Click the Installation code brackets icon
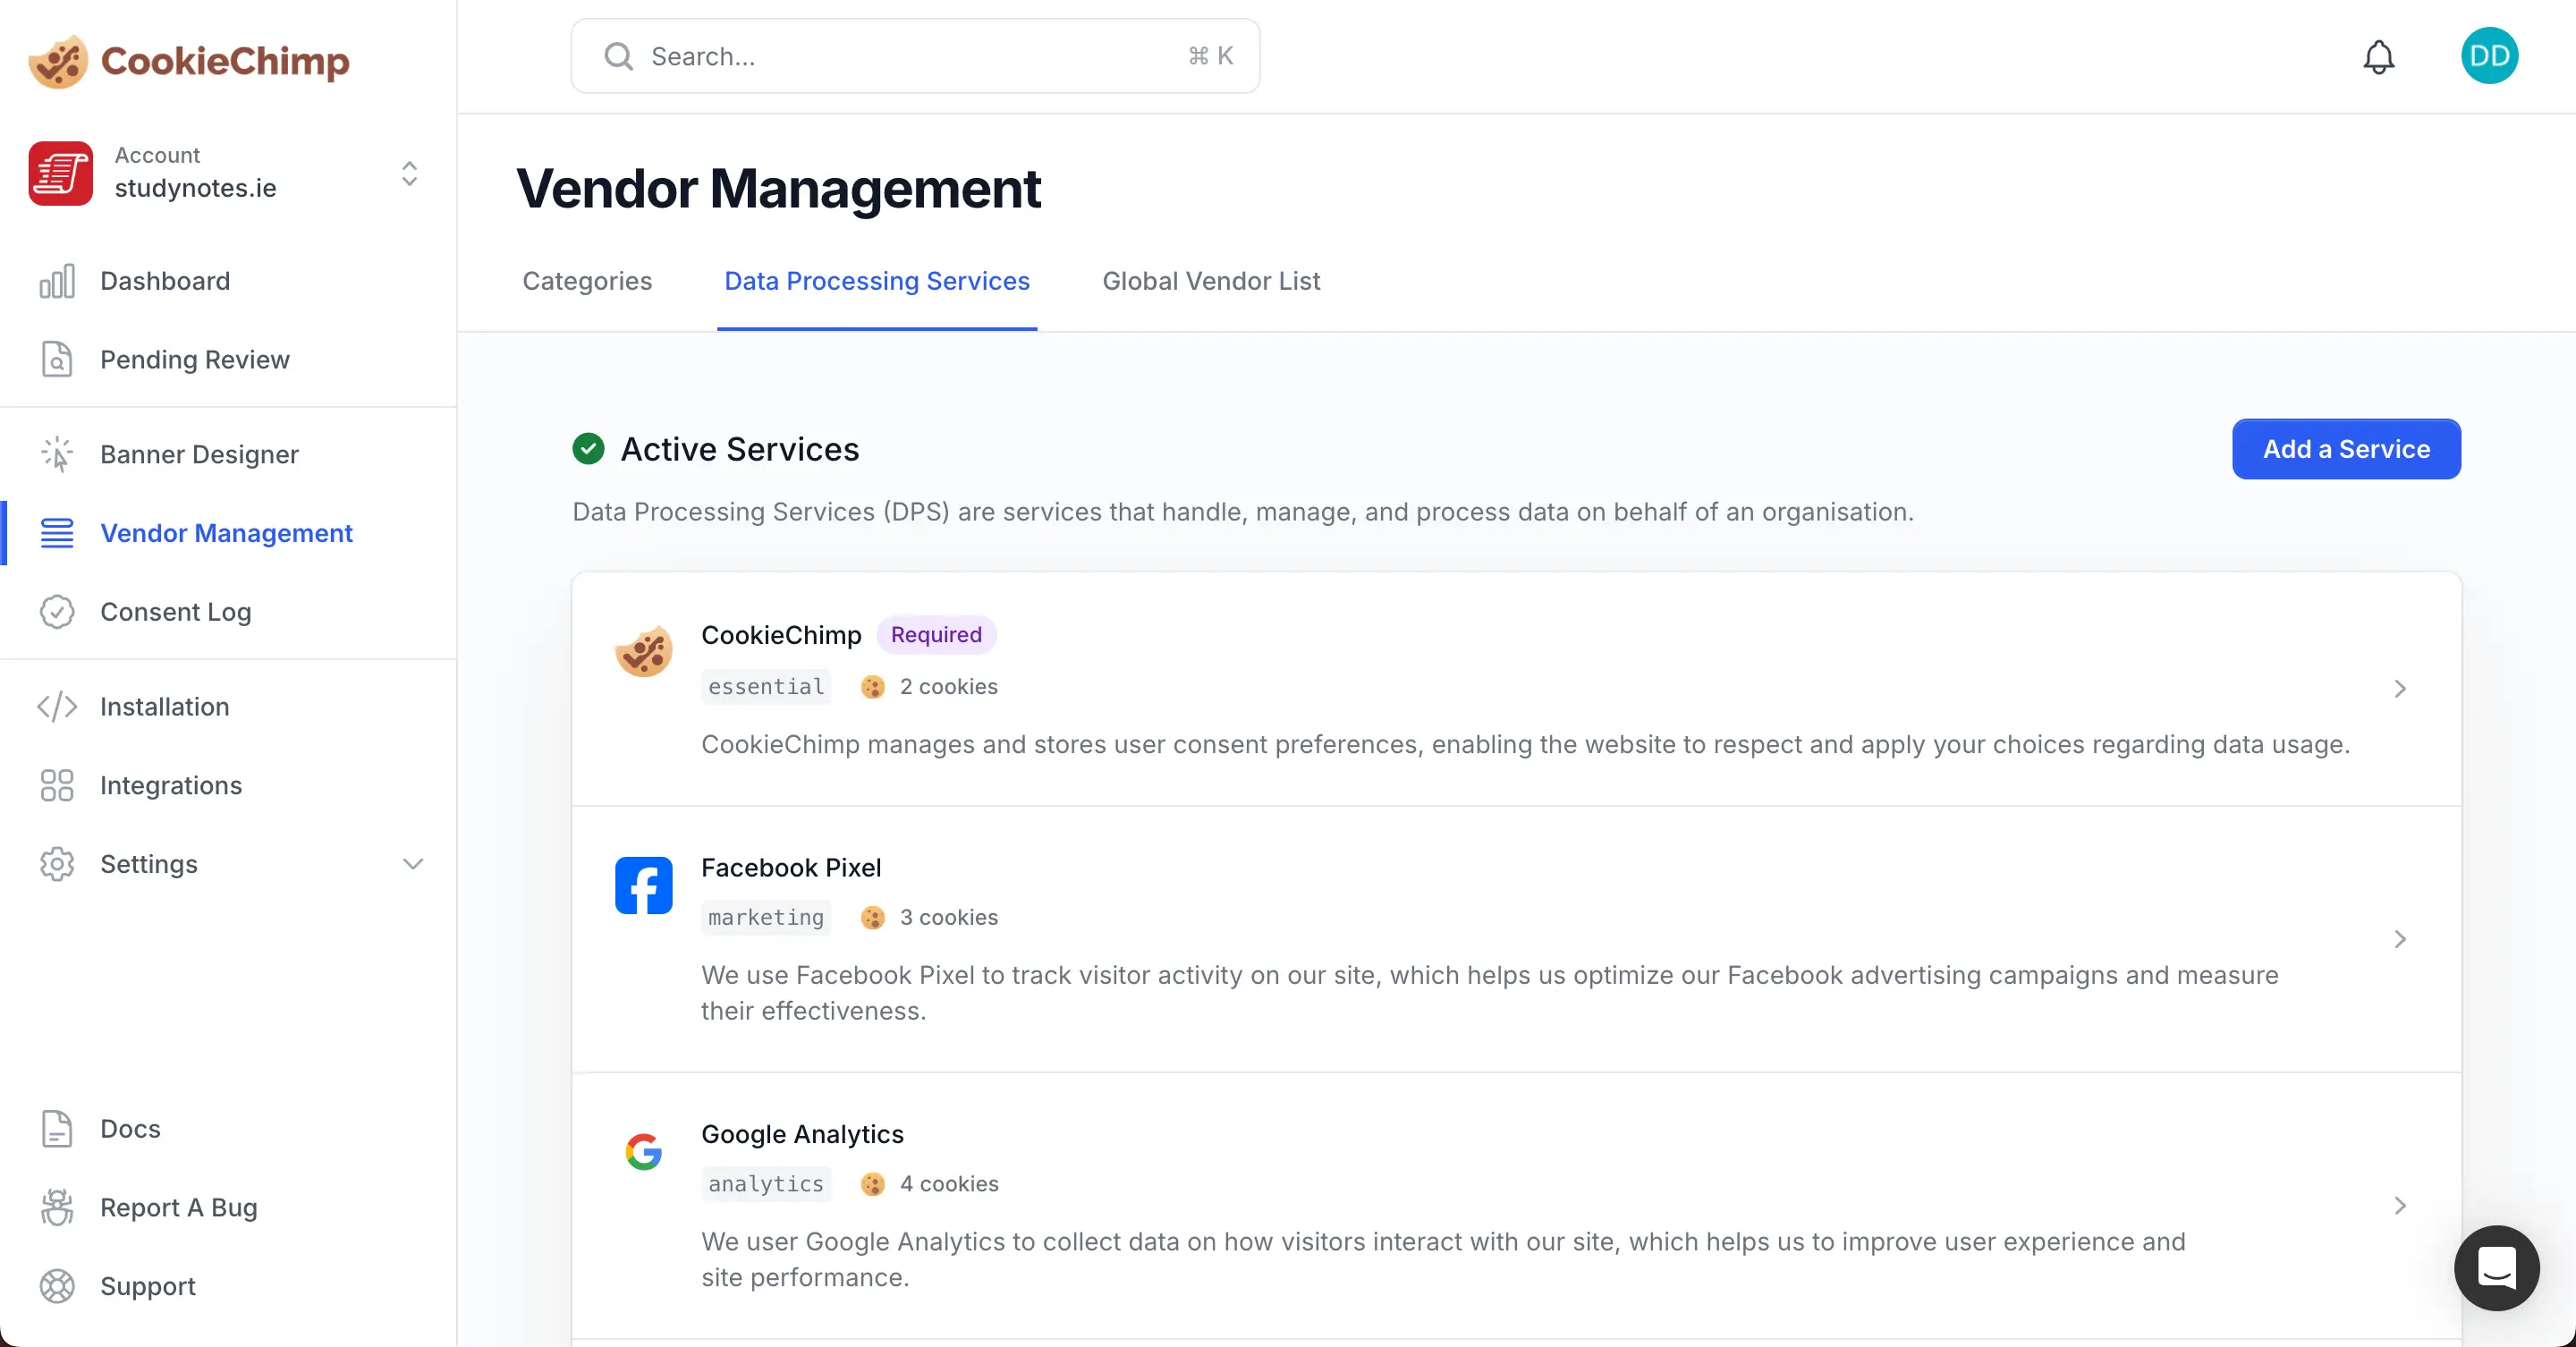The image size is (2576, 1347). point(57,707)
